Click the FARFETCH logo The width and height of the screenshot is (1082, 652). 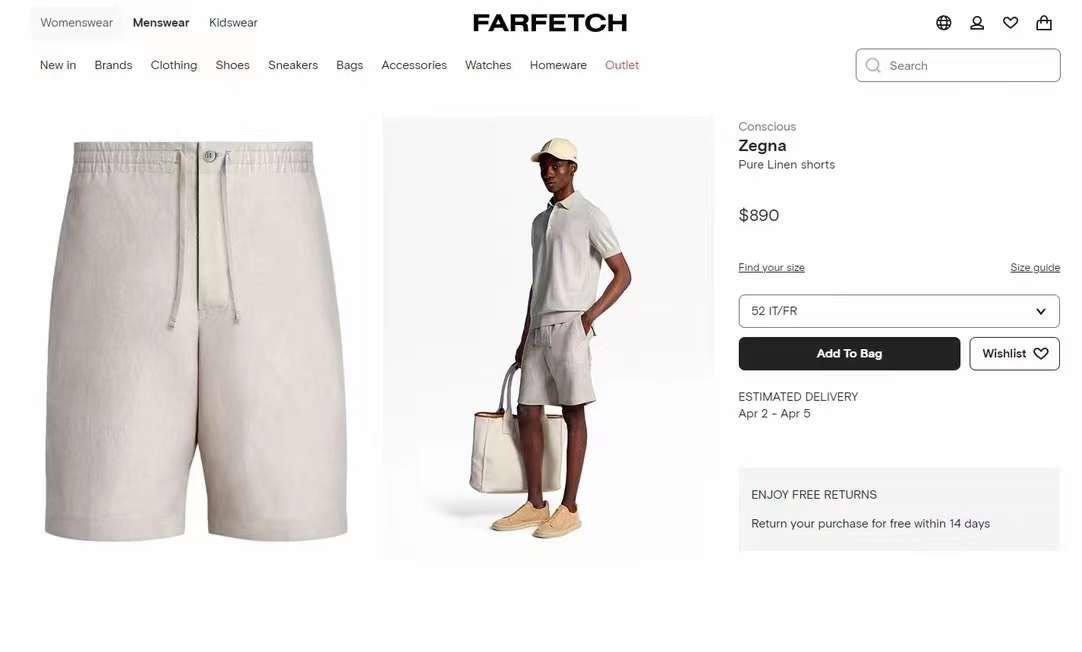click(x=550, y=23)
